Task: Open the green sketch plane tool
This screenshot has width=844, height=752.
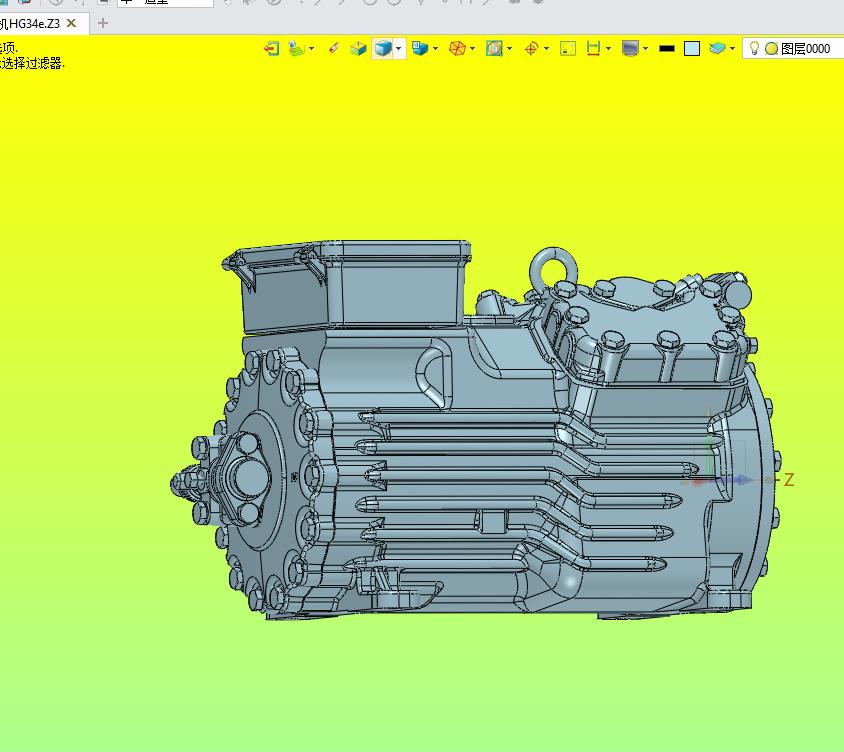Action: [296, 49]
